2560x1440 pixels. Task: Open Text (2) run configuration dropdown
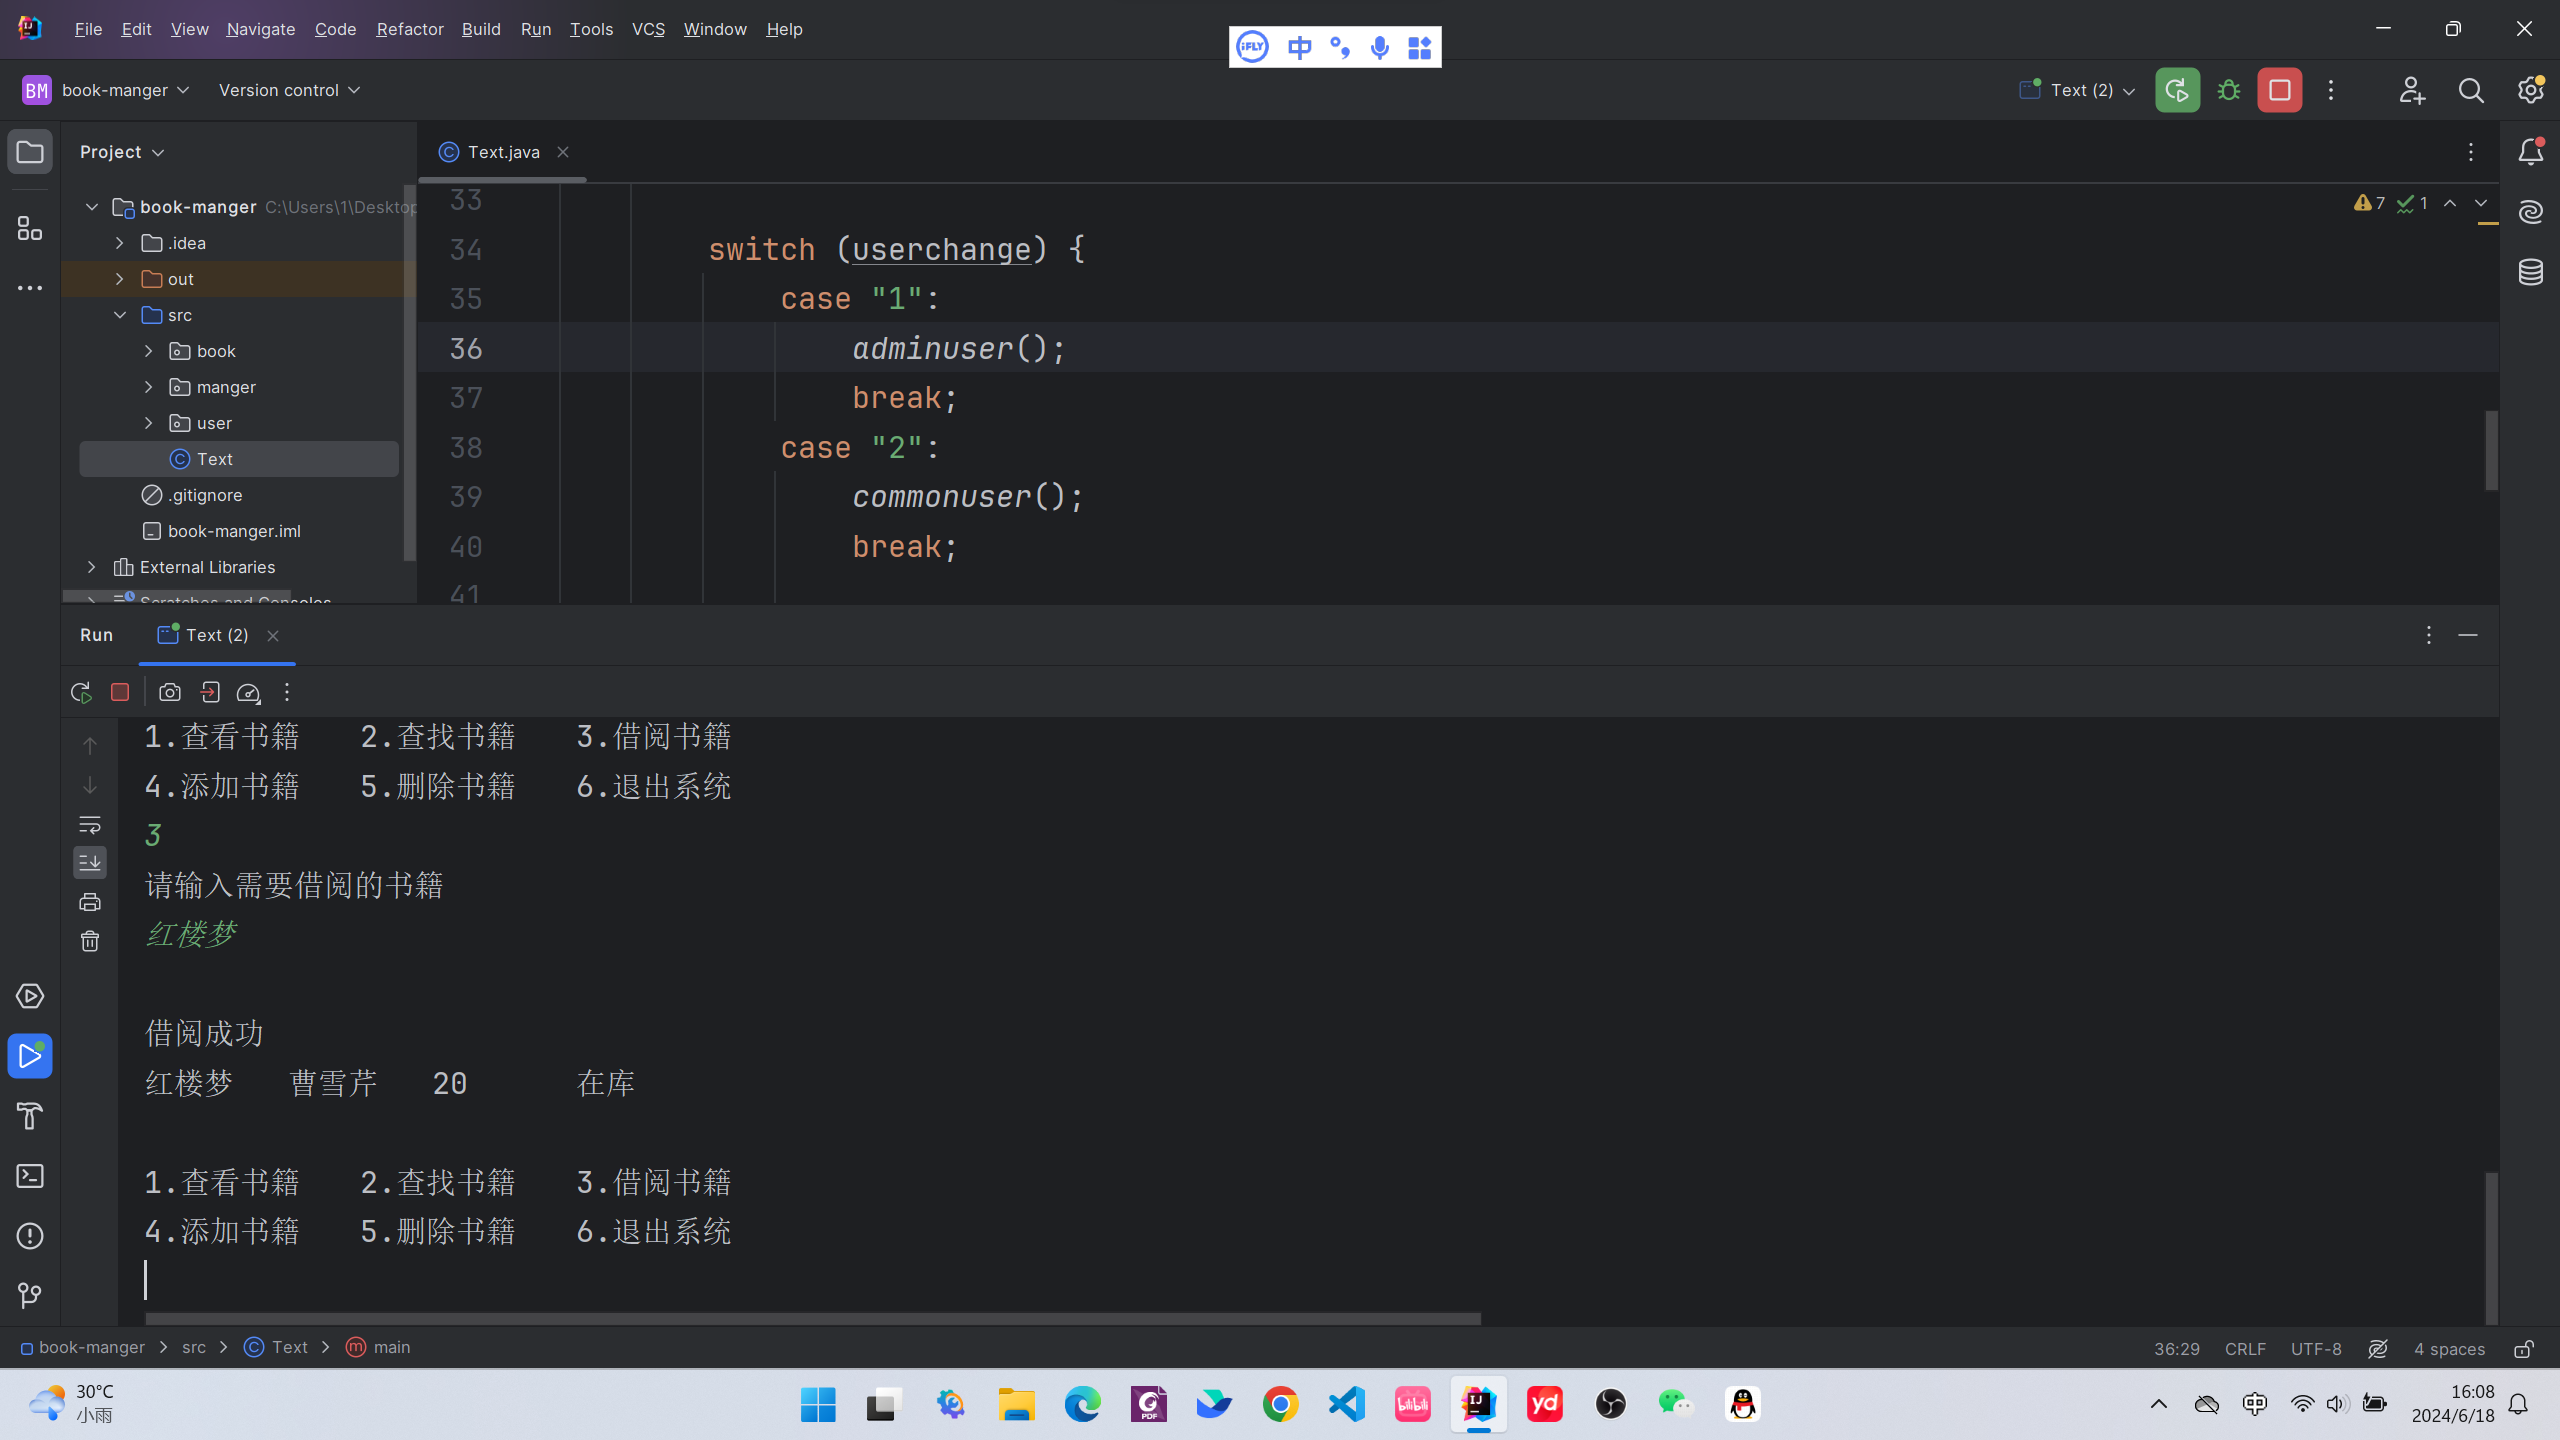pos(2076,90)
